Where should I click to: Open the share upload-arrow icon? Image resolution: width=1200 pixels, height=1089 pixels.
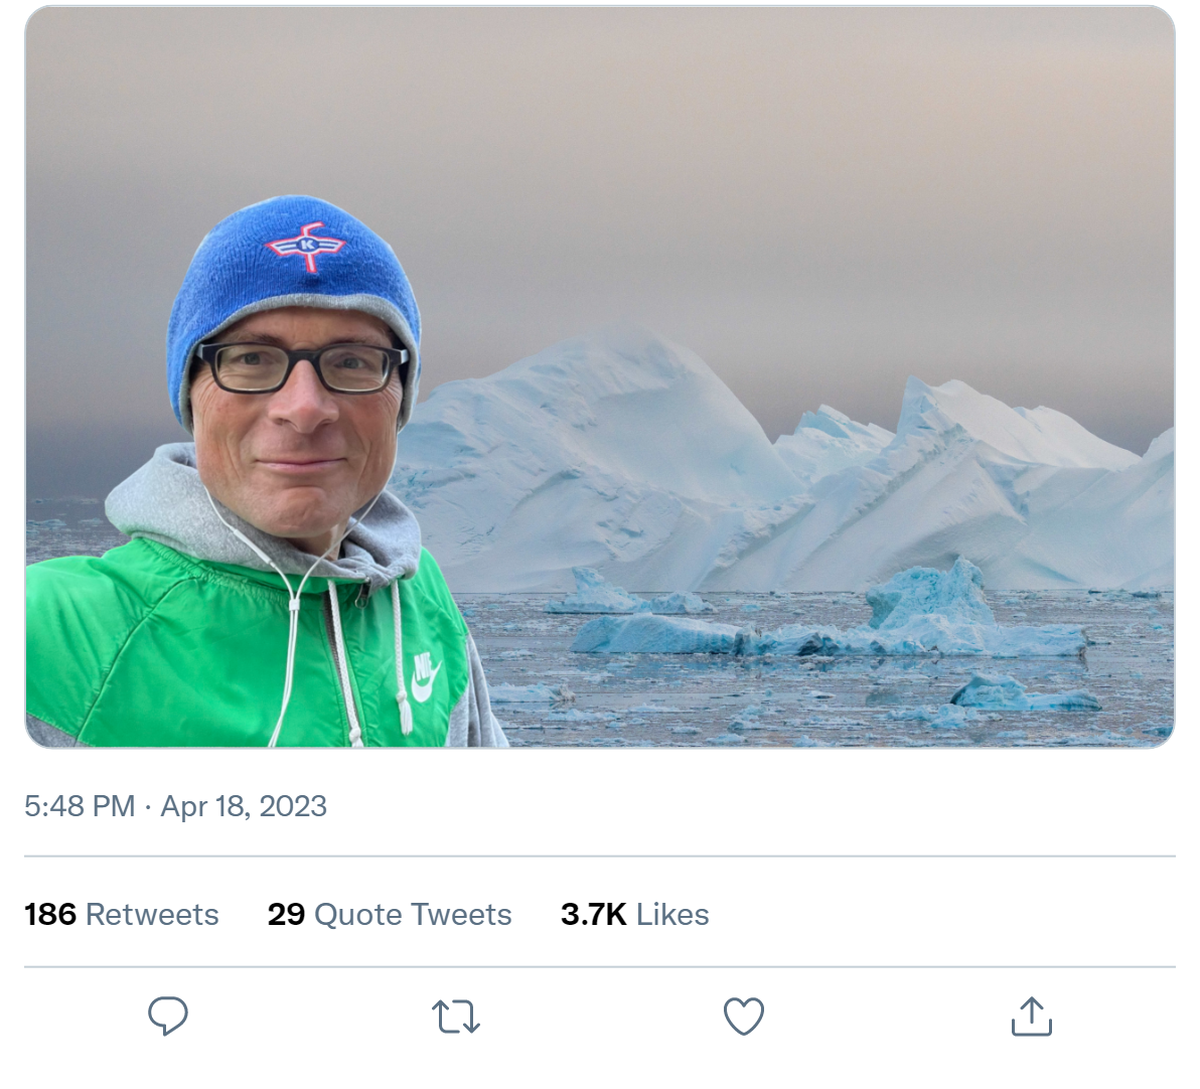(x=1032, y=1016)
